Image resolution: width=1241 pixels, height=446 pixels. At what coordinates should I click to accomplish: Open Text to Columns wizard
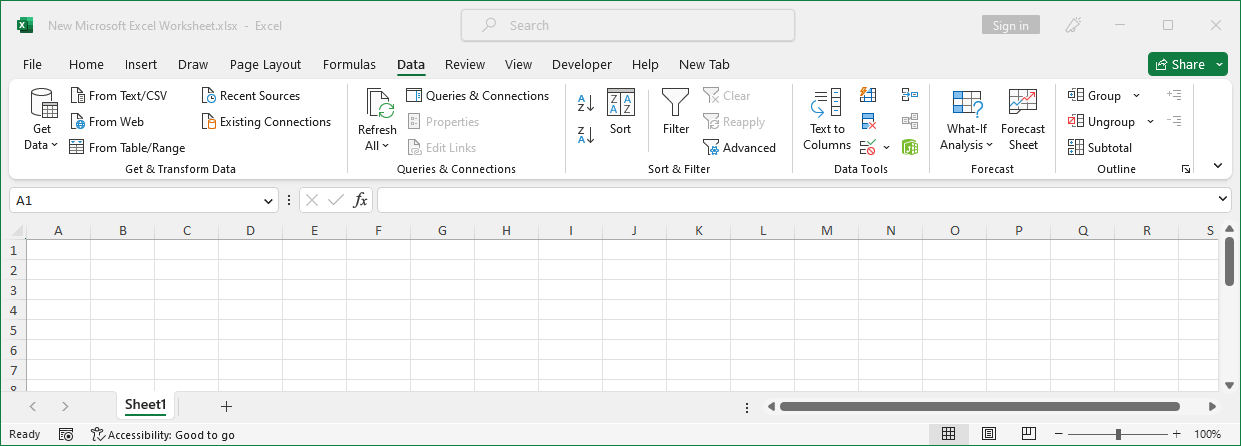827,120
